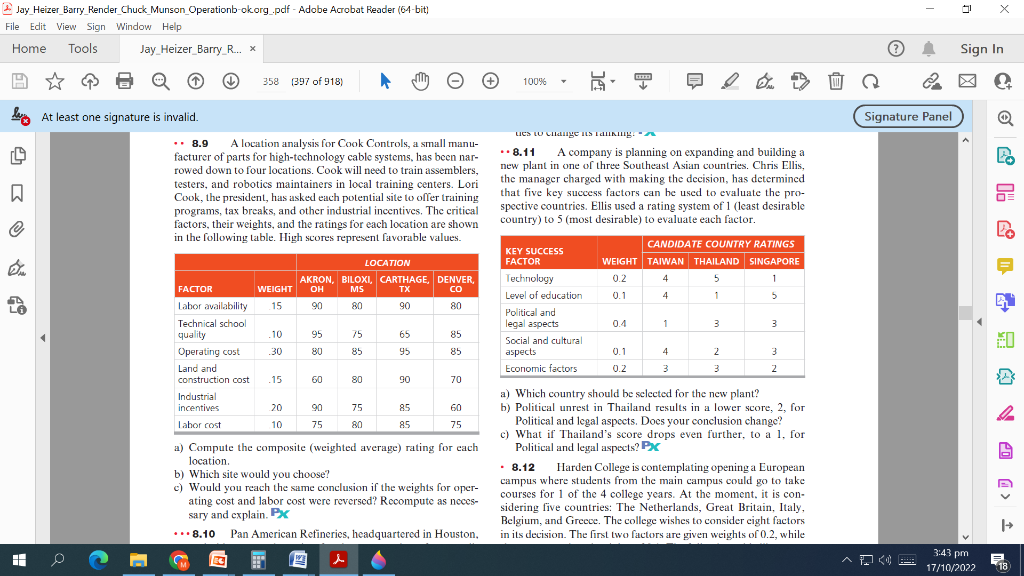Click the Sign In button

click(982, 49)
